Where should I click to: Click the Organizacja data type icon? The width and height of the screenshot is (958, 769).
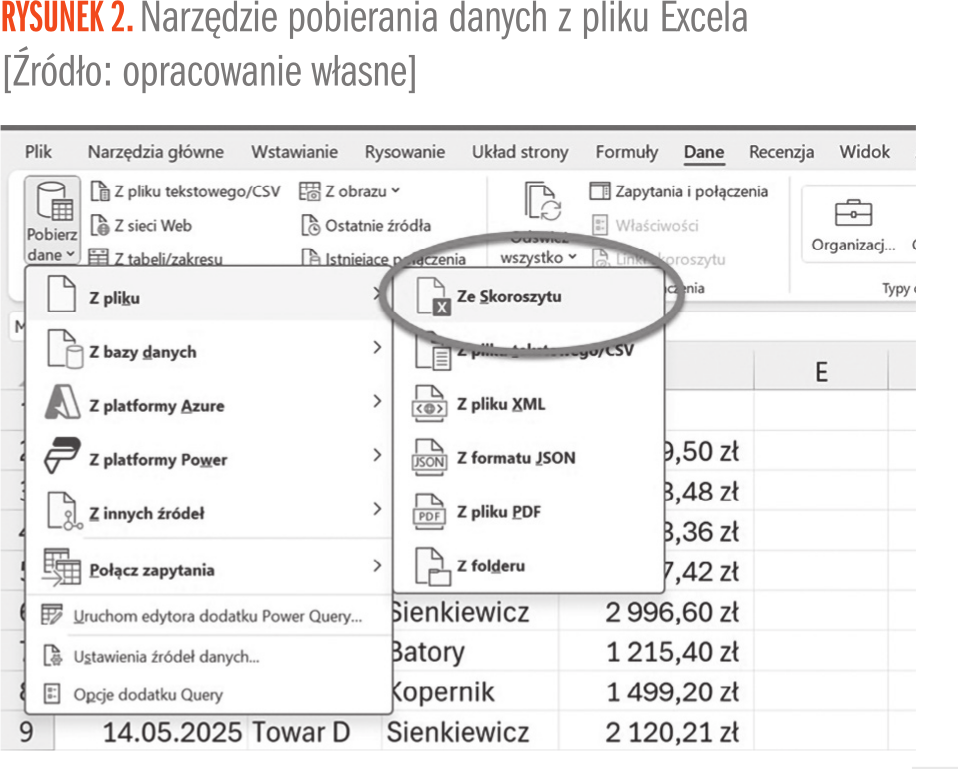coord(852,213)
